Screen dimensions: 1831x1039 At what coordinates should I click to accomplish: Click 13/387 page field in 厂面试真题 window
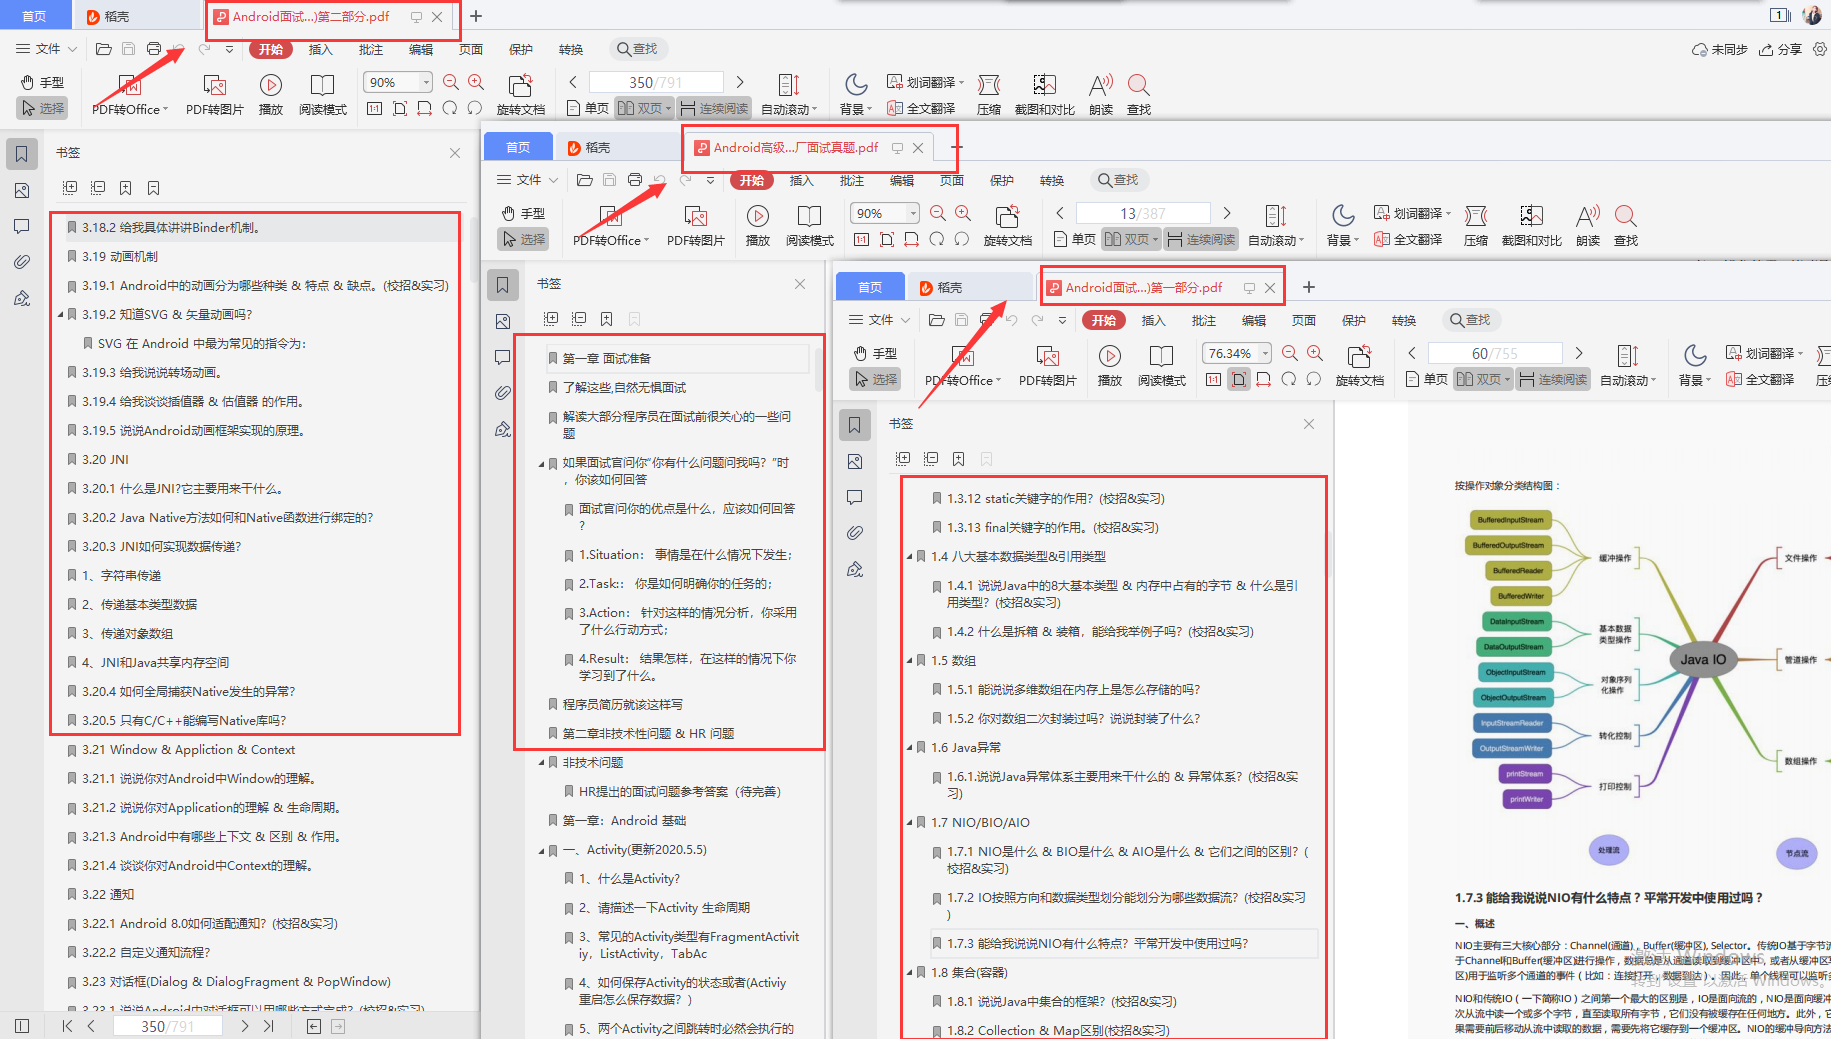click(1143, 213)
